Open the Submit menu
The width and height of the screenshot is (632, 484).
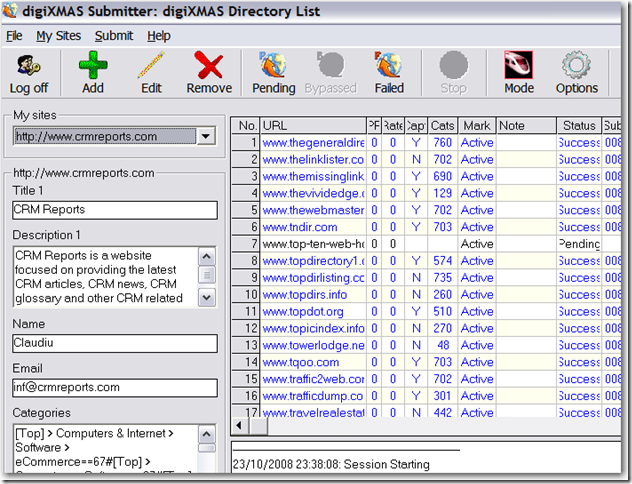114,36
